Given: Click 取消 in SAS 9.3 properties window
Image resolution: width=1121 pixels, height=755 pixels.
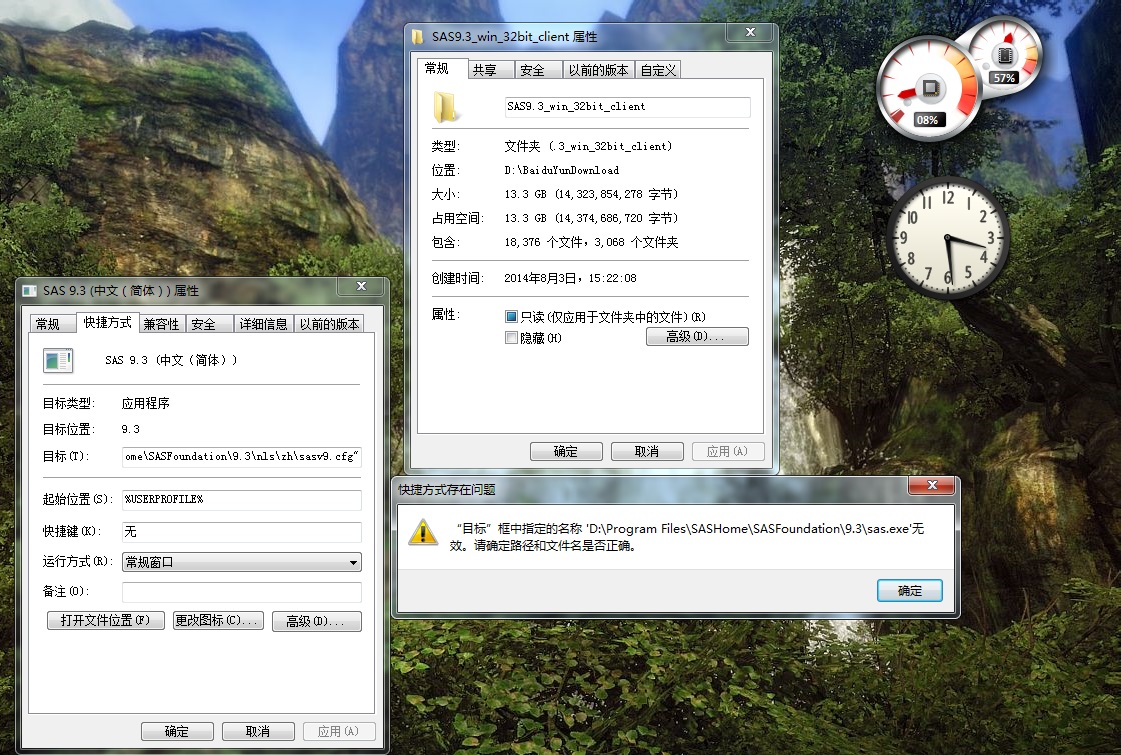Looking at the screenshot, I should (x=258, y=731).
